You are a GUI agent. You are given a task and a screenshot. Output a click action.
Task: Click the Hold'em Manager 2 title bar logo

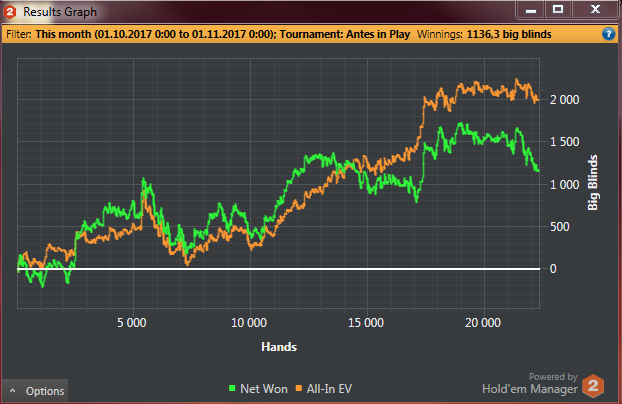coord(10,12)
